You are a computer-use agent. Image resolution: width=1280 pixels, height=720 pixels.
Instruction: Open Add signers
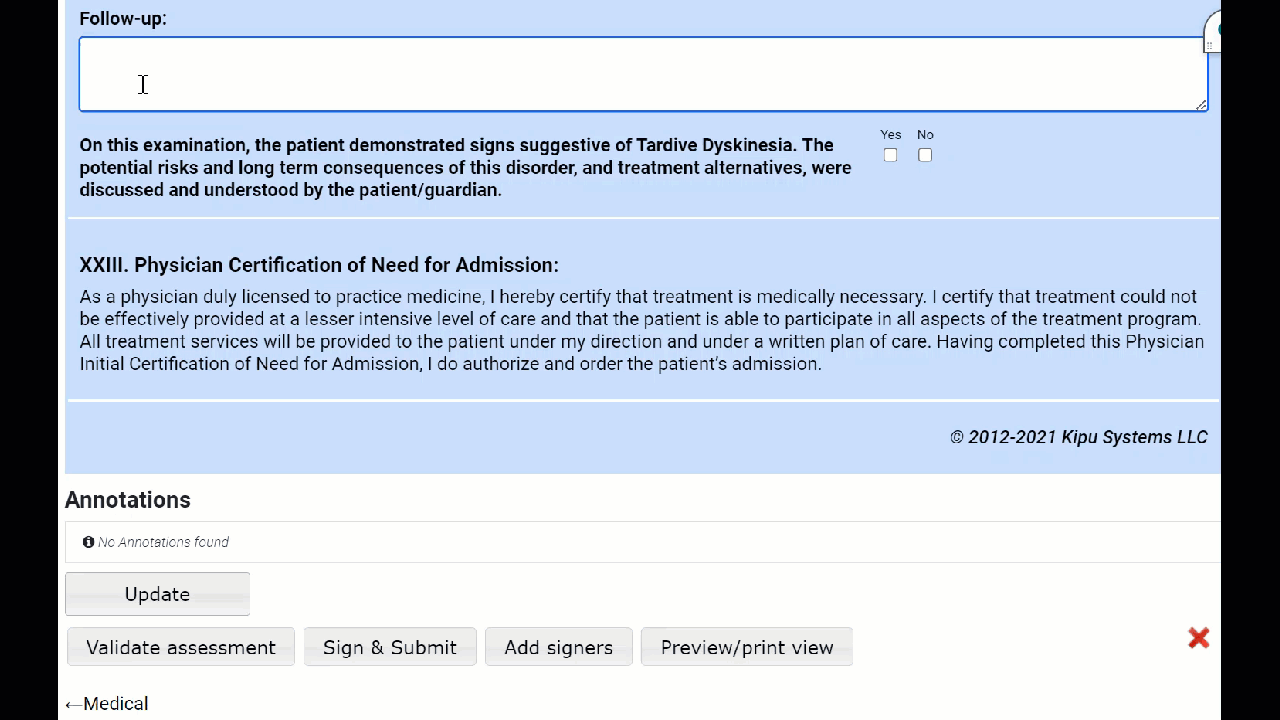click(558, 647)
